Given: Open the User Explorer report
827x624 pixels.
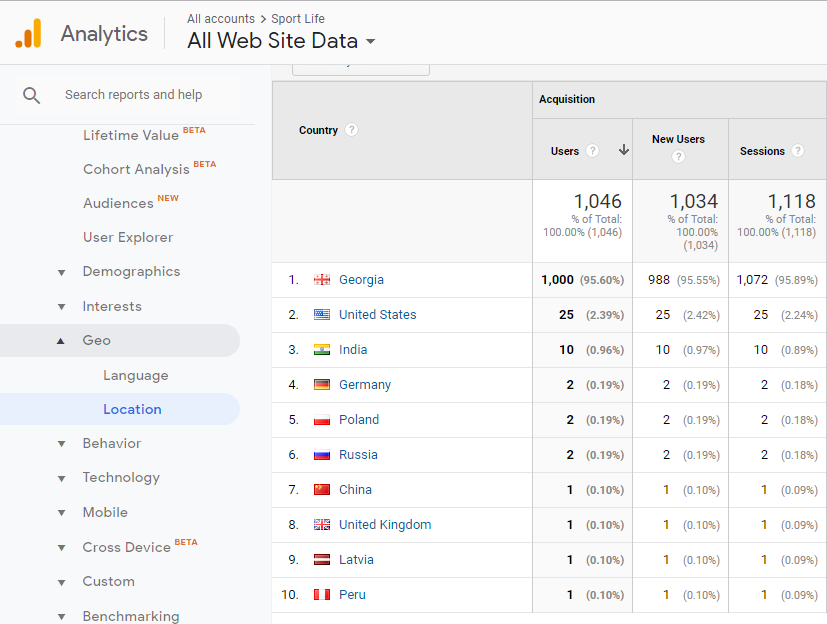Looking at the screenshot, I should coord(128,238).
